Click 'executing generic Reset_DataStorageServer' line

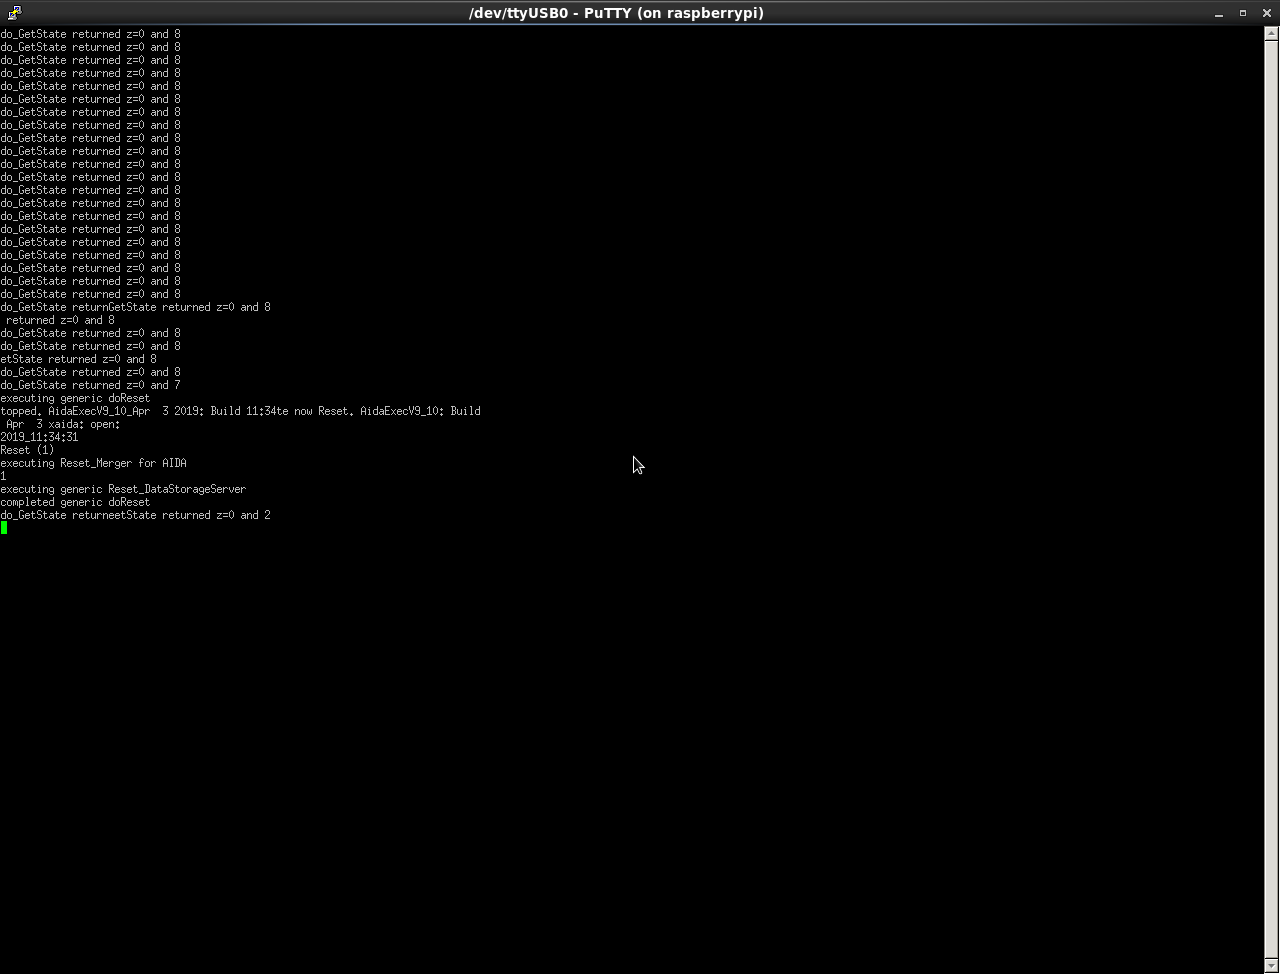123,489
